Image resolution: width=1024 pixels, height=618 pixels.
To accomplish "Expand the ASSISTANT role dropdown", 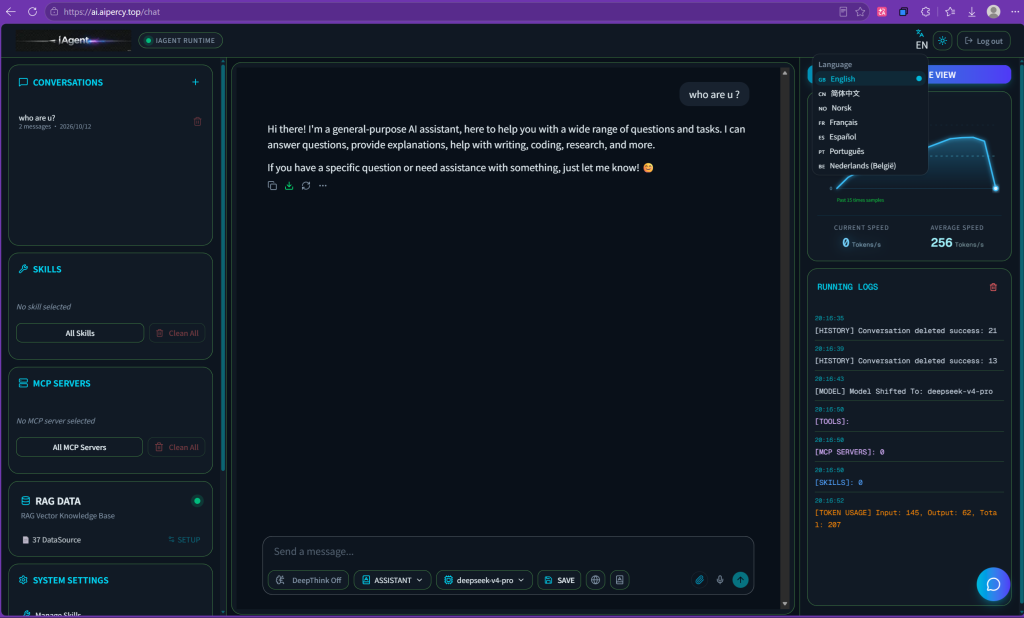I will pyautogui.click(x=392, y=580).
